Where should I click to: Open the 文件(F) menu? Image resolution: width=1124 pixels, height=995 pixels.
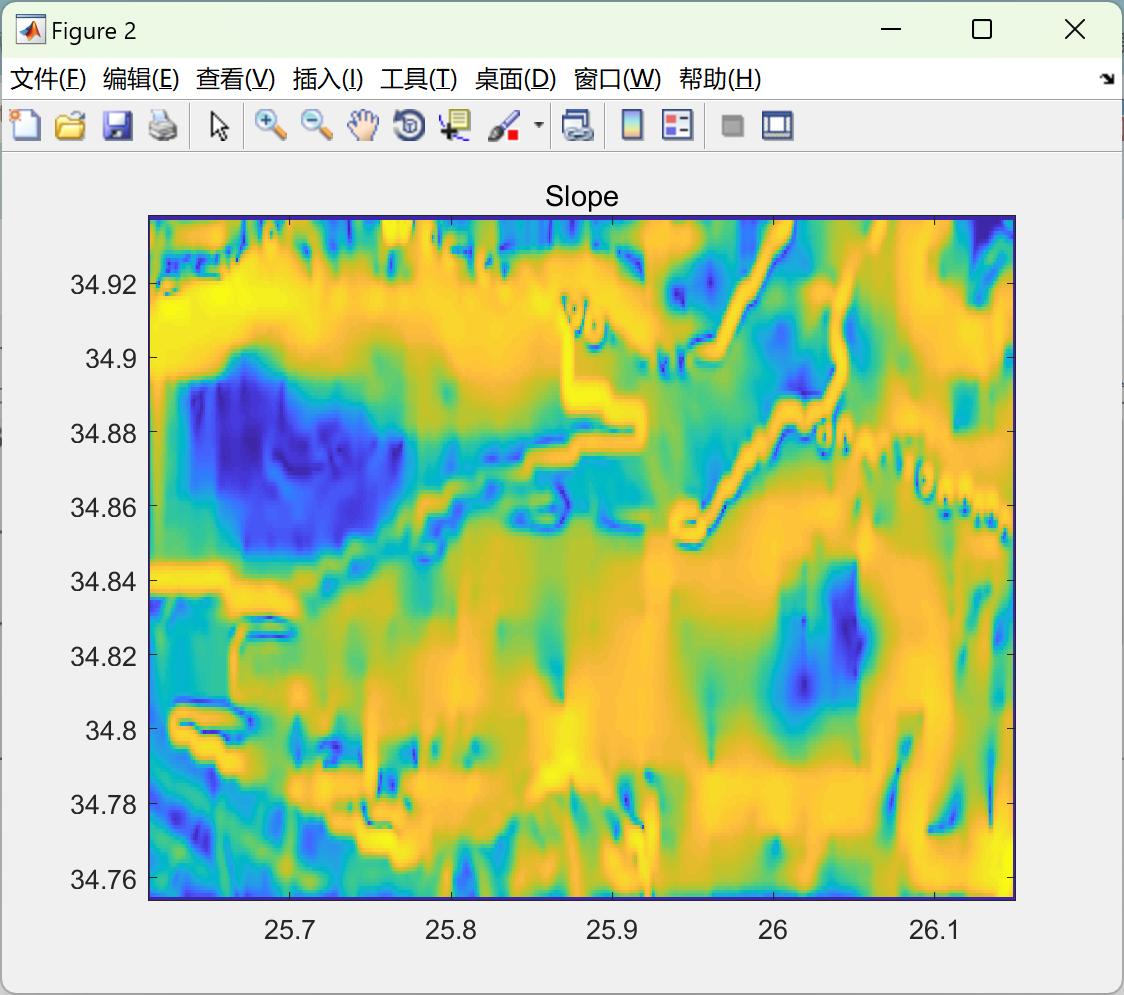[48, 79]
